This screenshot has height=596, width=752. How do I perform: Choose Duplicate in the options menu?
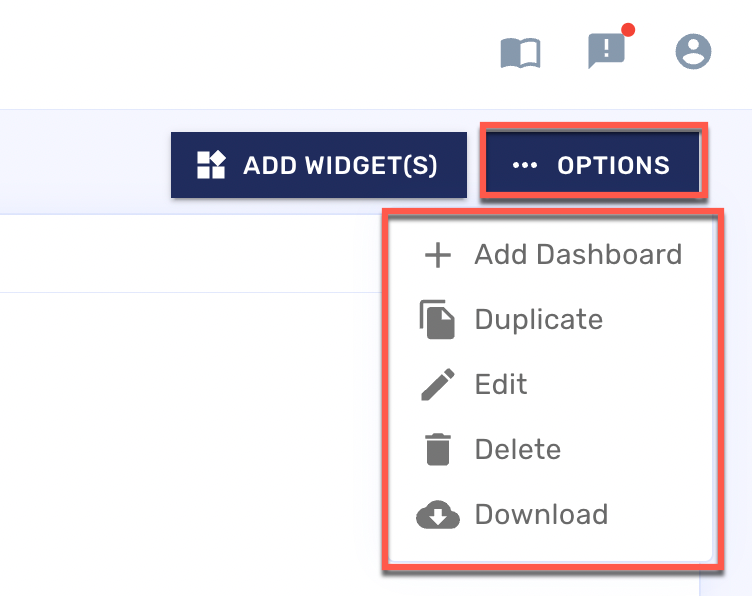click(538, 320)
